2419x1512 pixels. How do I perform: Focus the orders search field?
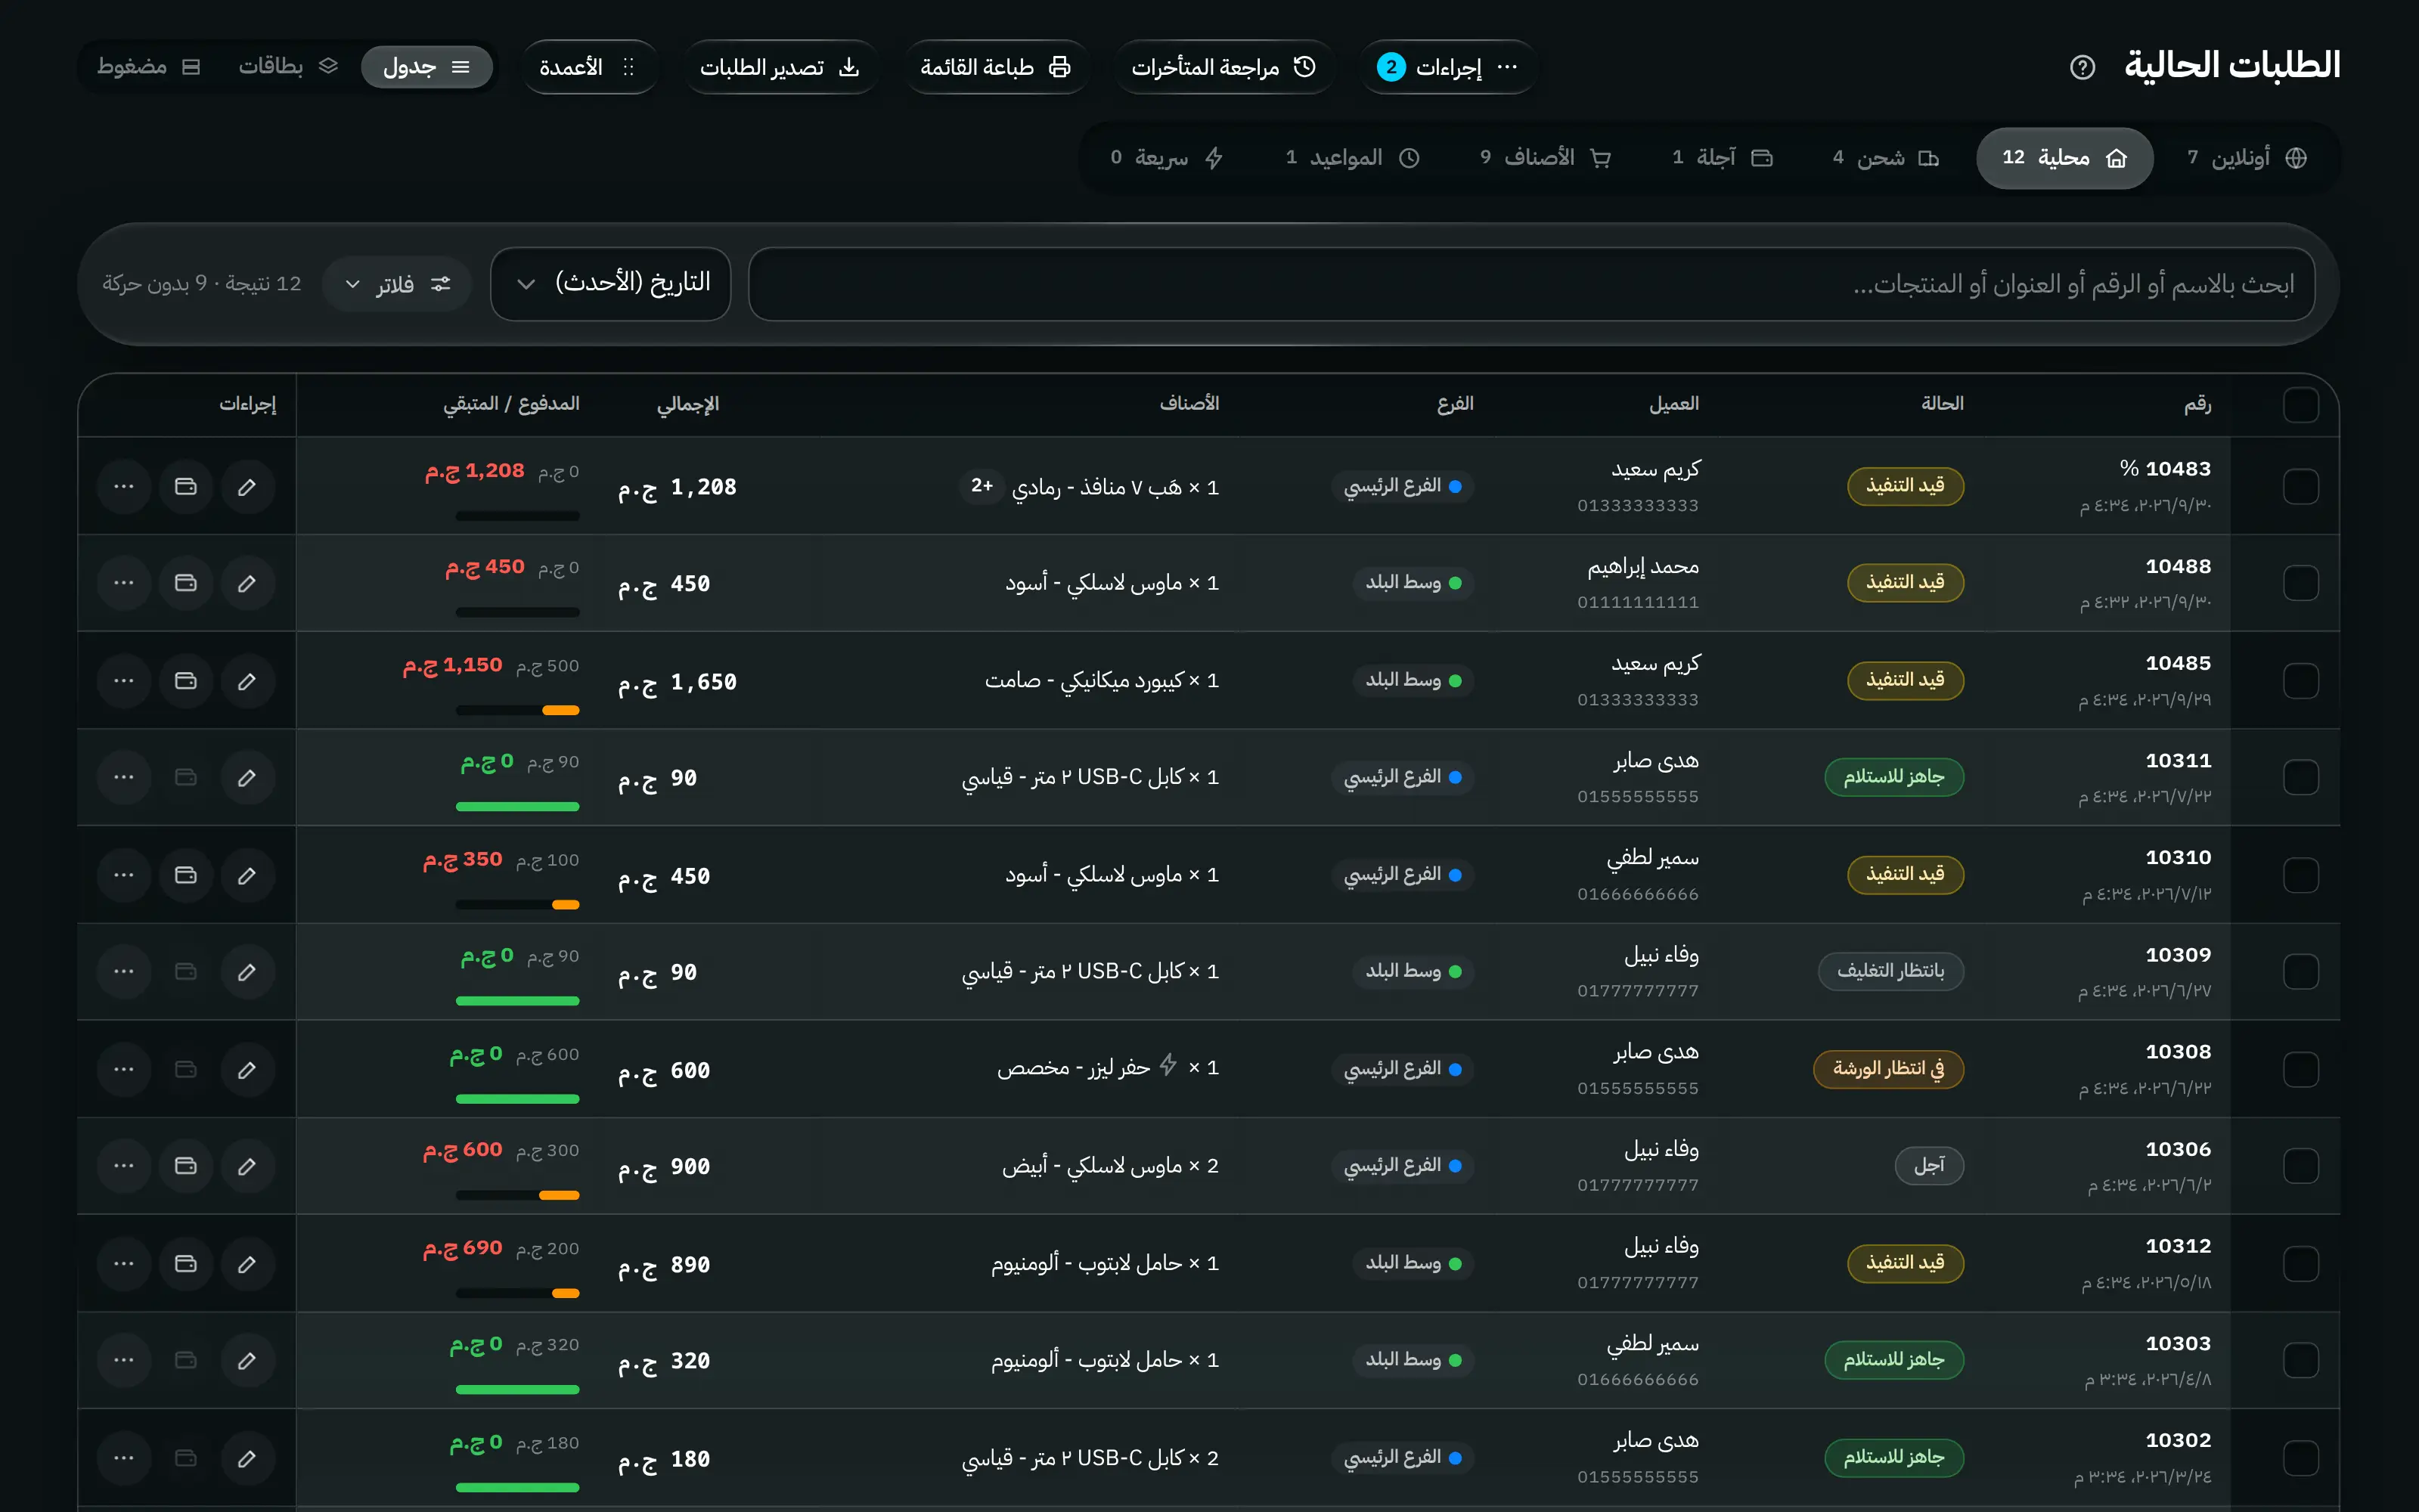[x=1531, y=284]
